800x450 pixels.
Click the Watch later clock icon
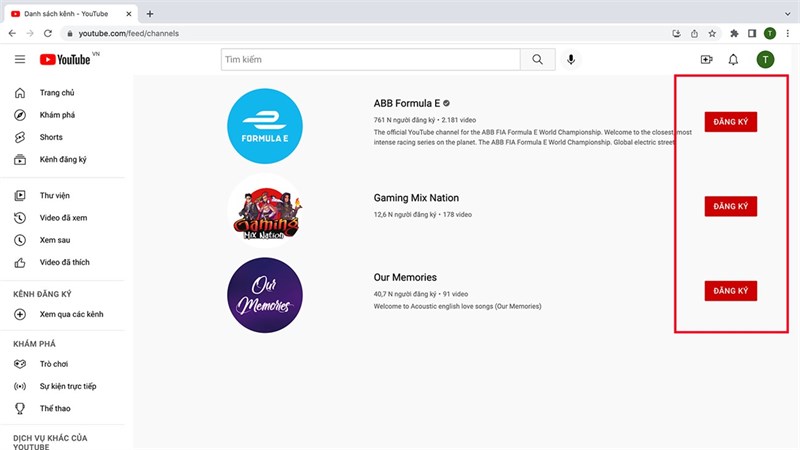click(x=20, y=240)
